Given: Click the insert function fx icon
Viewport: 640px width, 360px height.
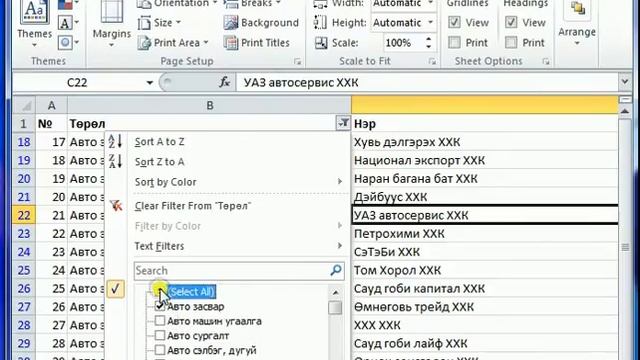Looking at the screenshot, I should 224,82.
